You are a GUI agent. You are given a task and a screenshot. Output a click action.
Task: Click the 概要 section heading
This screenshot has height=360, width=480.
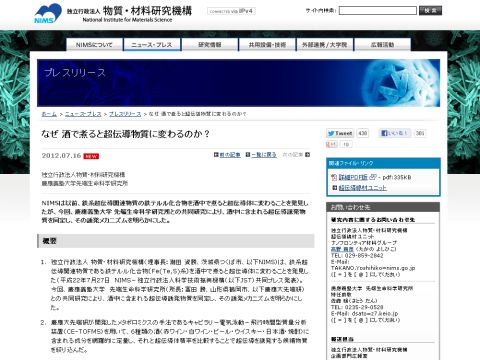50,241
